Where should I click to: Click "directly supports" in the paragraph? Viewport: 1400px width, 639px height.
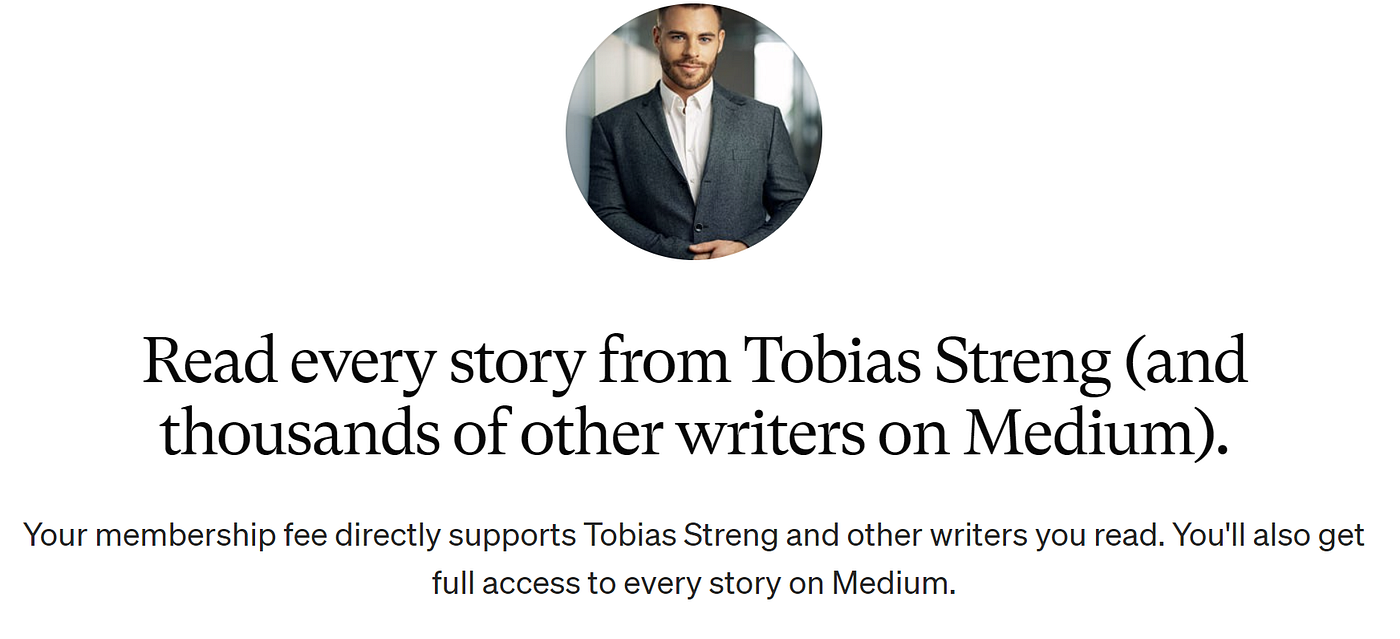pyautogui.click(x=455, y=535)
